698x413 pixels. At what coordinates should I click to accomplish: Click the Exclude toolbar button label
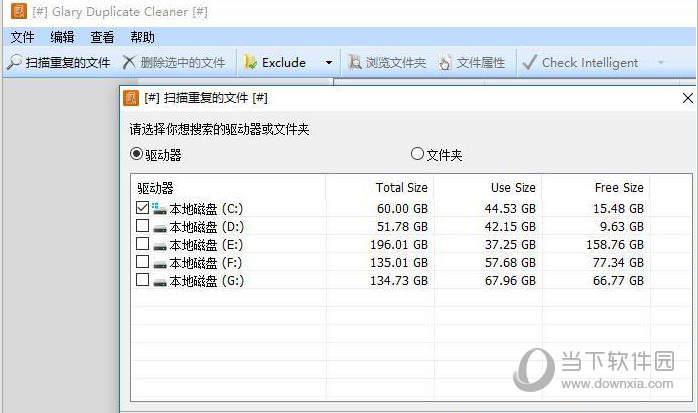click(x=284, y=62)
